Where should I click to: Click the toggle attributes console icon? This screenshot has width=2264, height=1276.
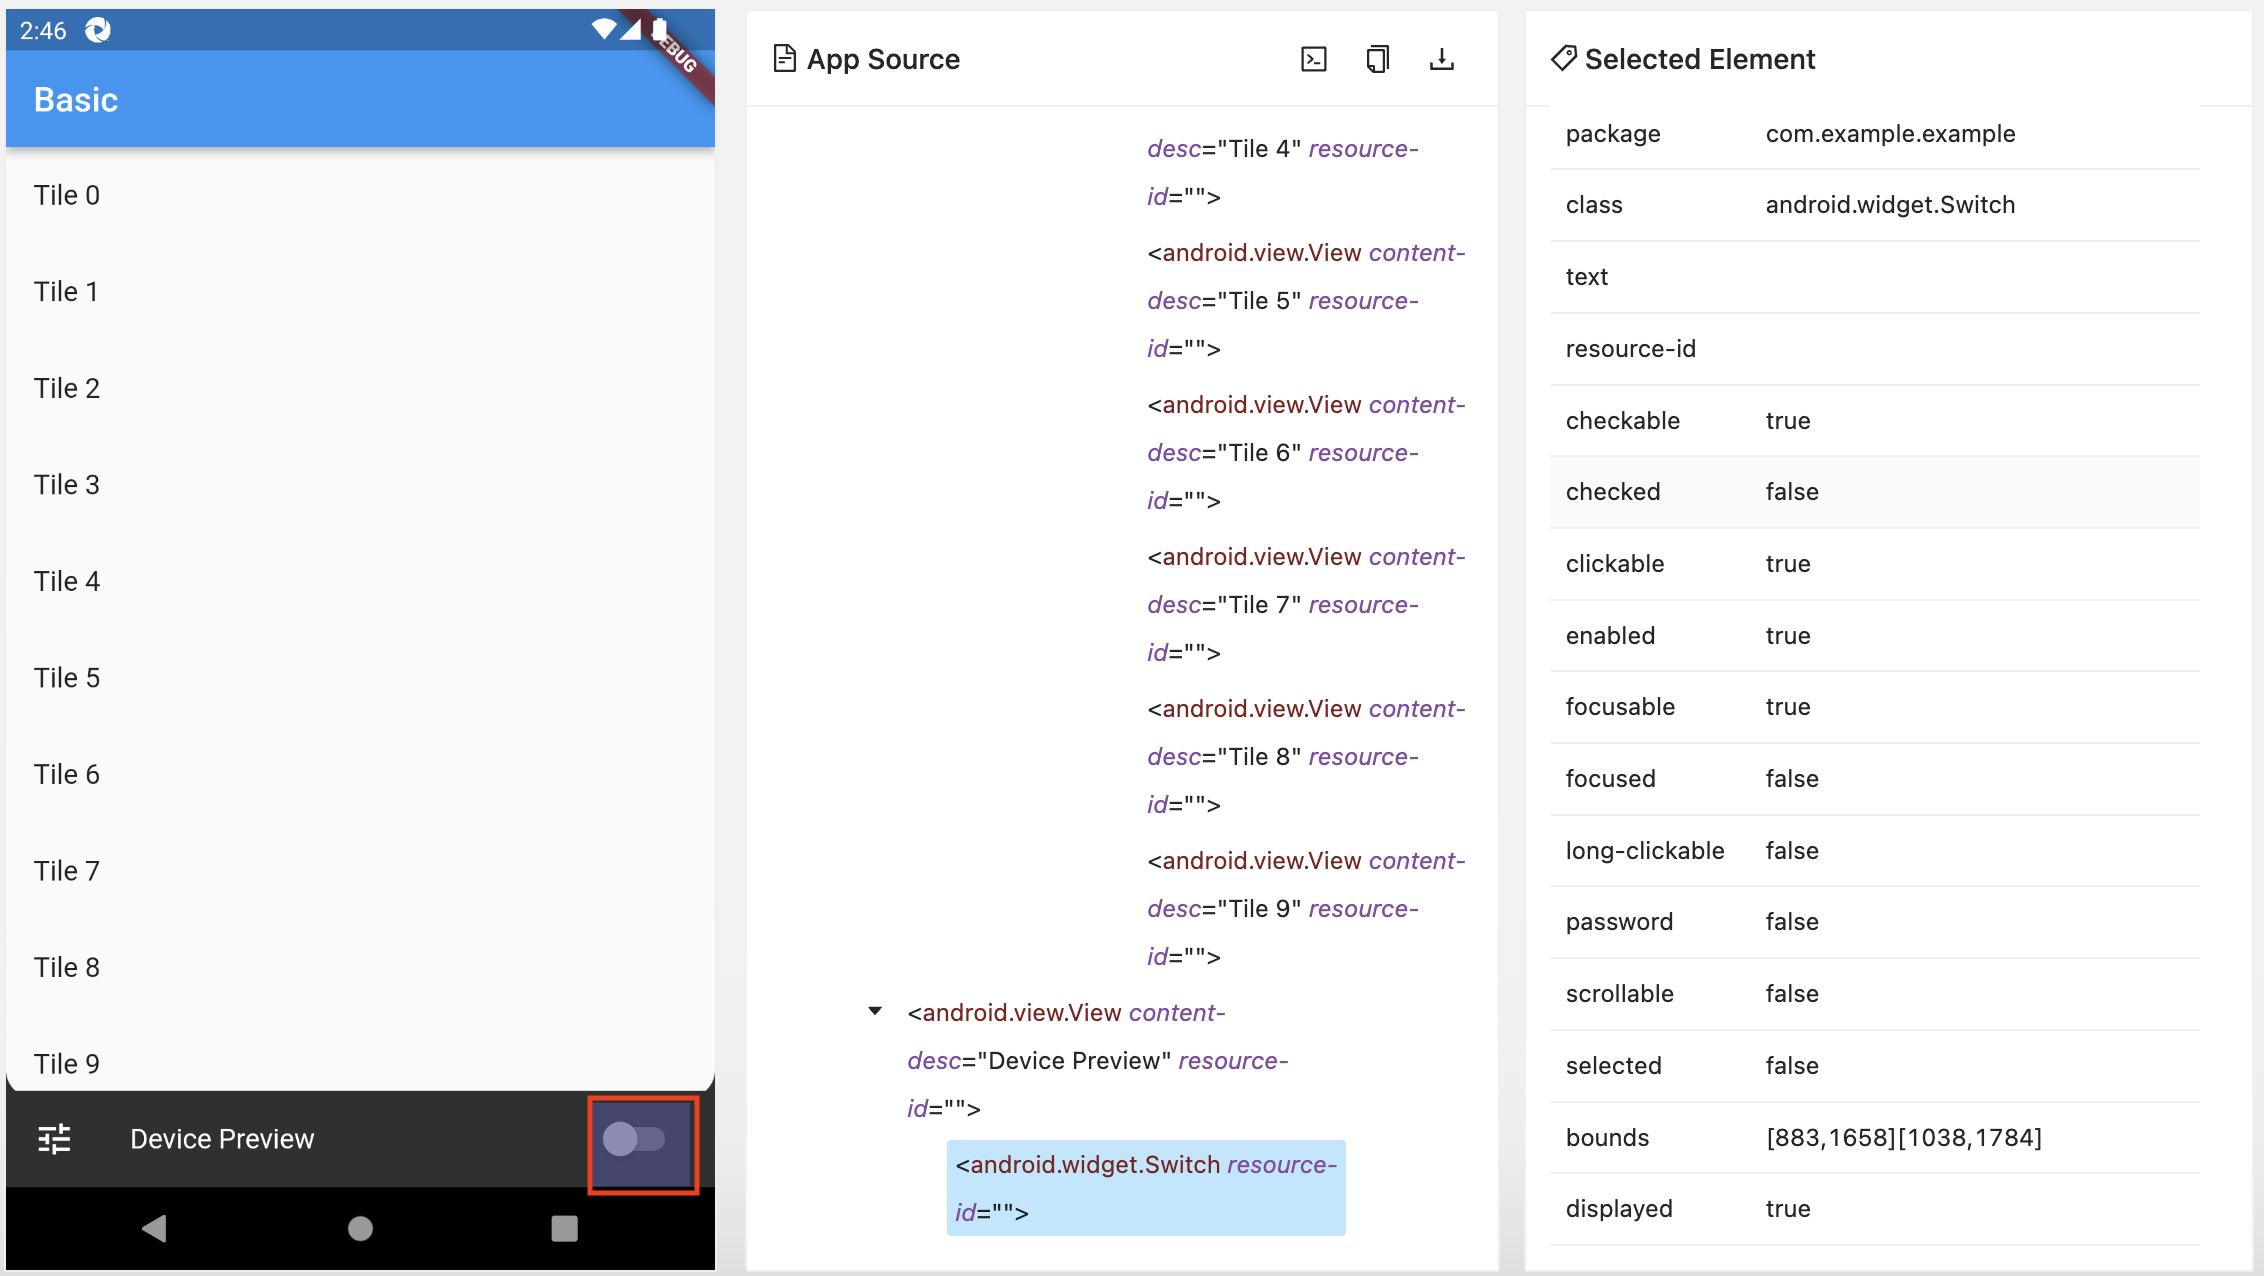point(1313,60)
